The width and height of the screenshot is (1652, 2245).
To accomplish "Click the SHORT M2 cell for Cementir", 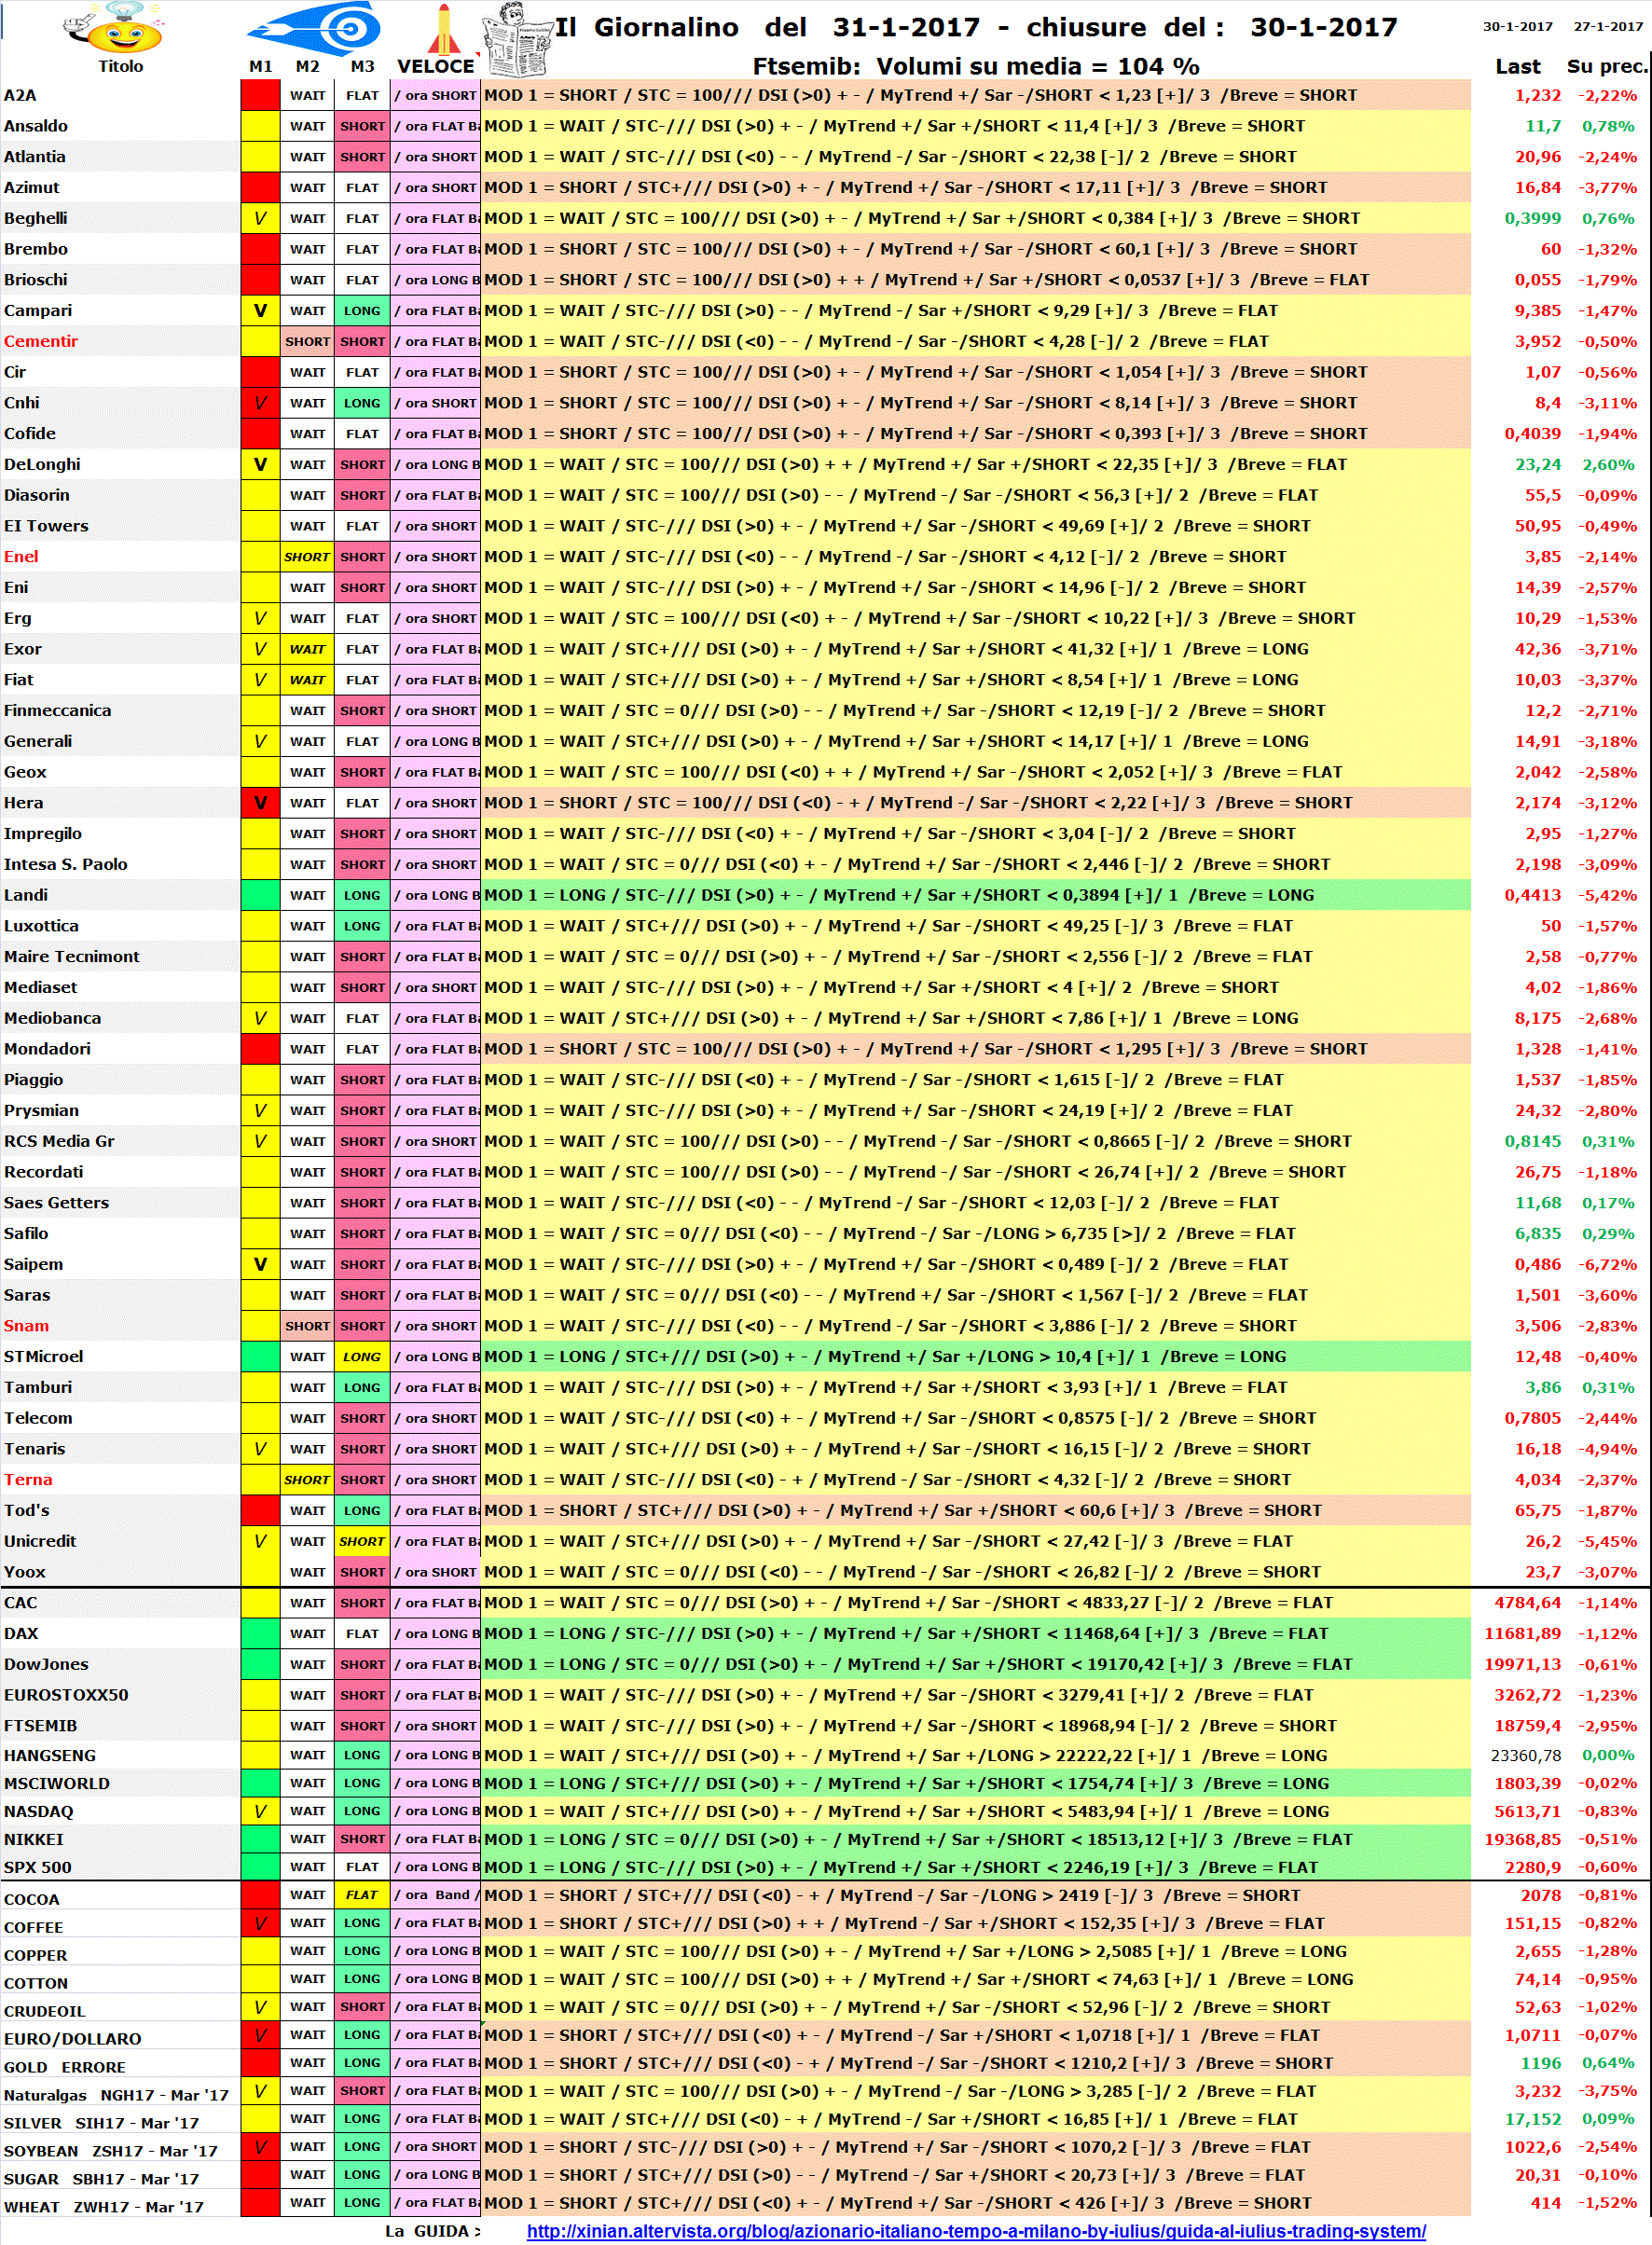I will pyautogui.click(x=307, y=341).
